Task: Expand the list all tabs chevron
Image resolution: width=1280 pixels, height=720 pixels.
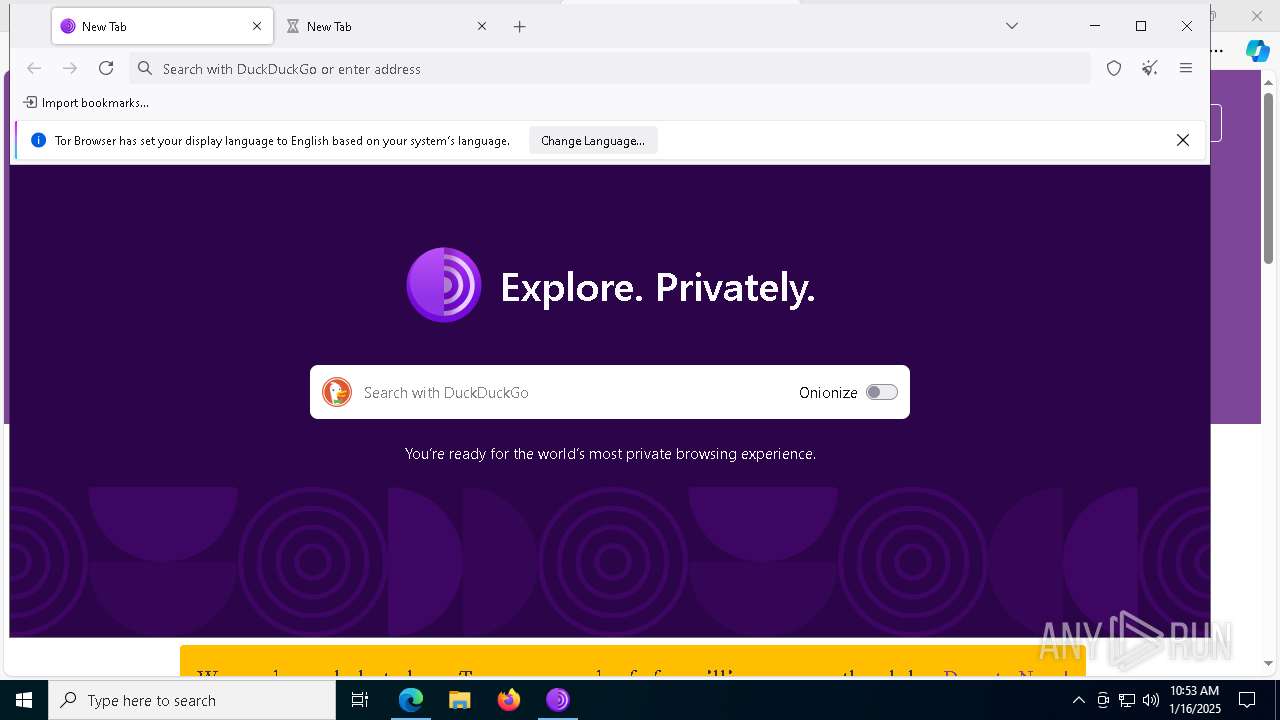Action: tap(1012, 26)
